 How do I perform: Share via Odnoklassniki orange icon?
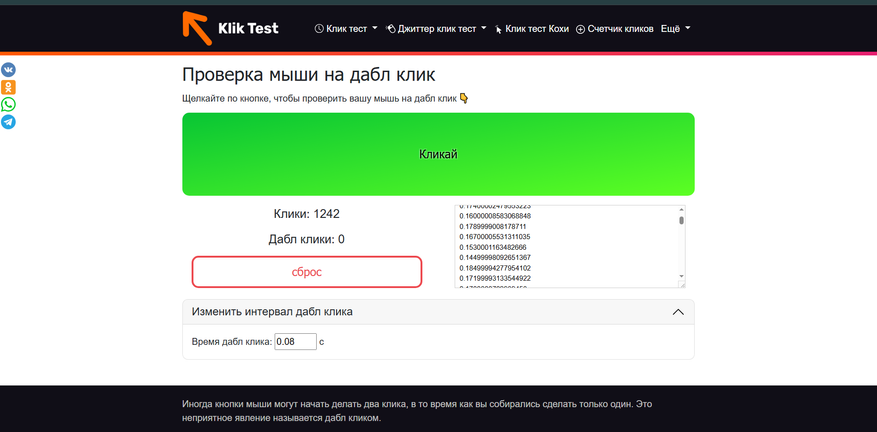[8, 87]
